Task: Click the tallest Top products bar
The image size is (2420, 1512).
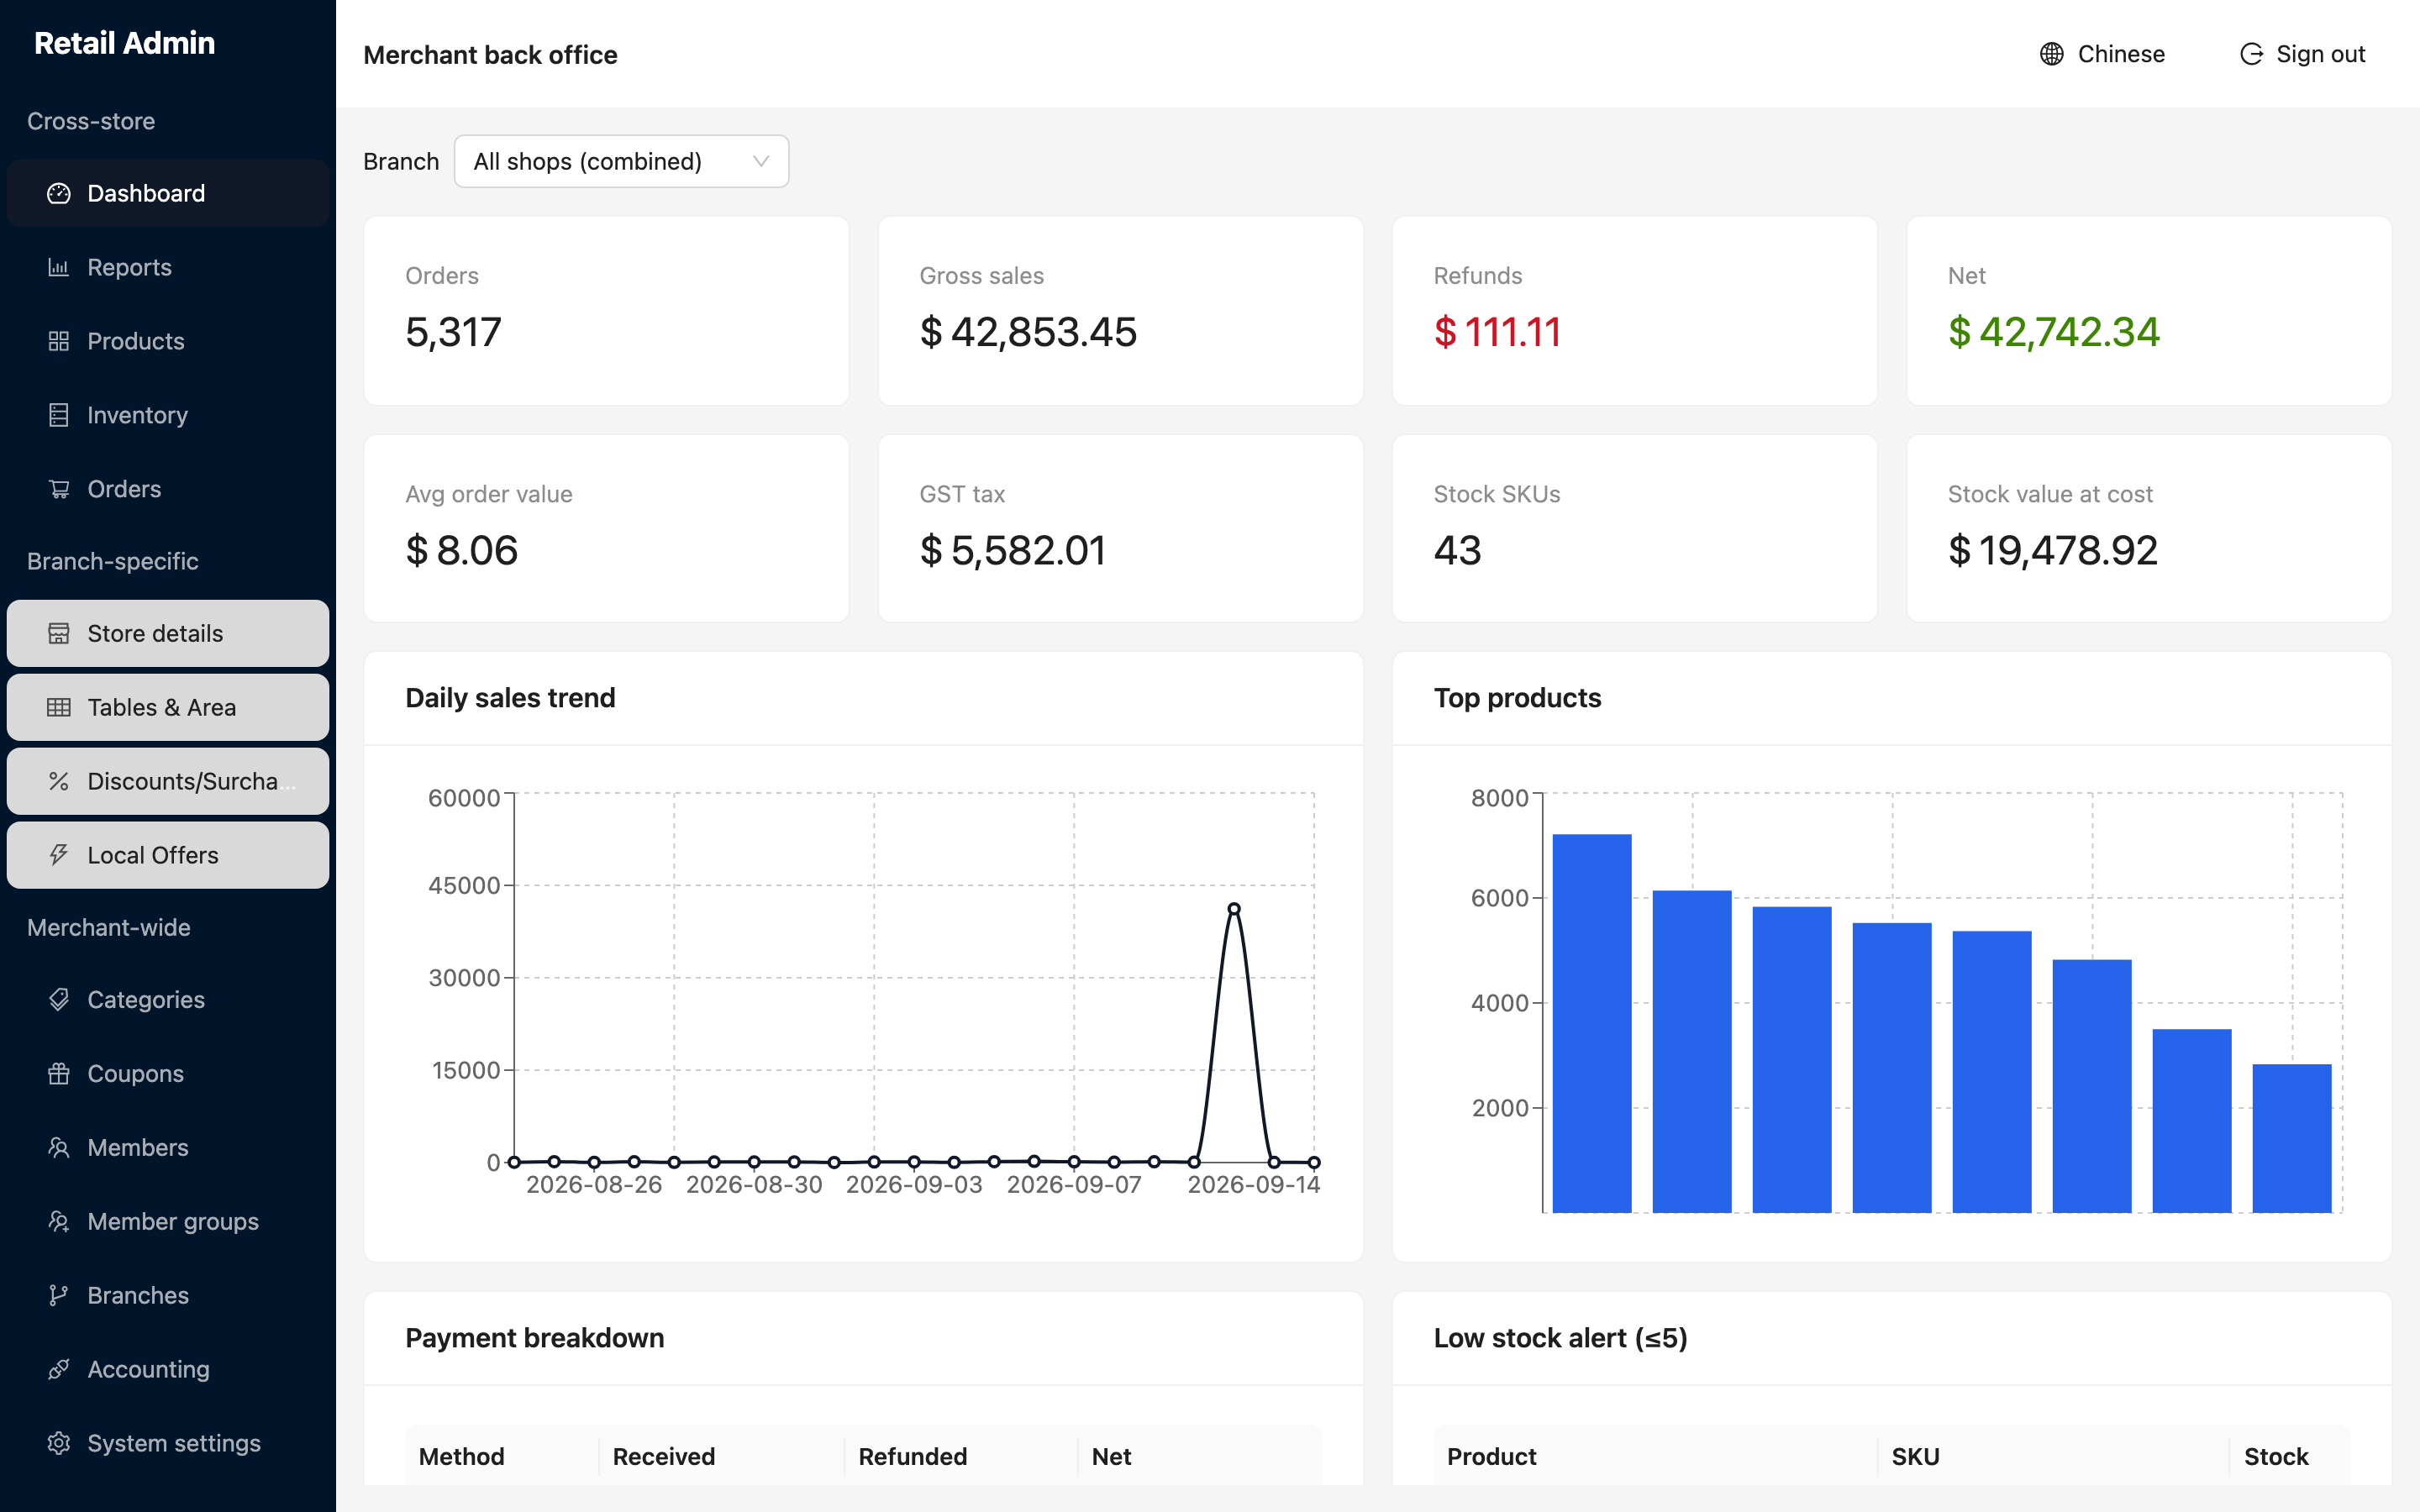Action: 1592,1023
